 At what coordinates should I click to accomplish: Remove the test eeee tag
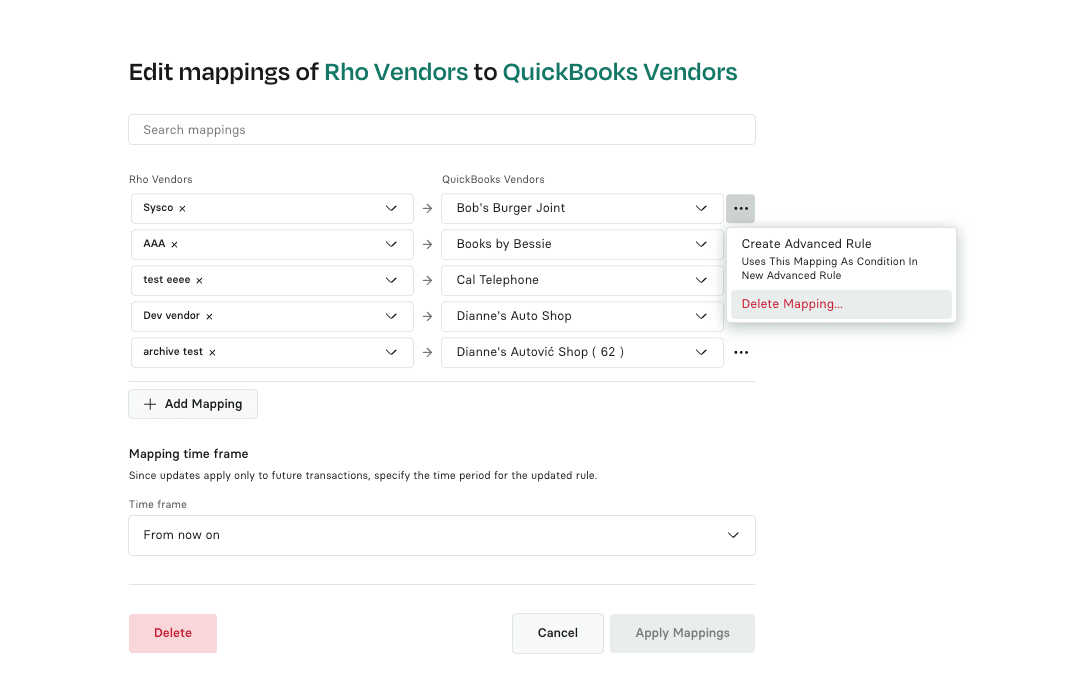click(x=199, y=281)
